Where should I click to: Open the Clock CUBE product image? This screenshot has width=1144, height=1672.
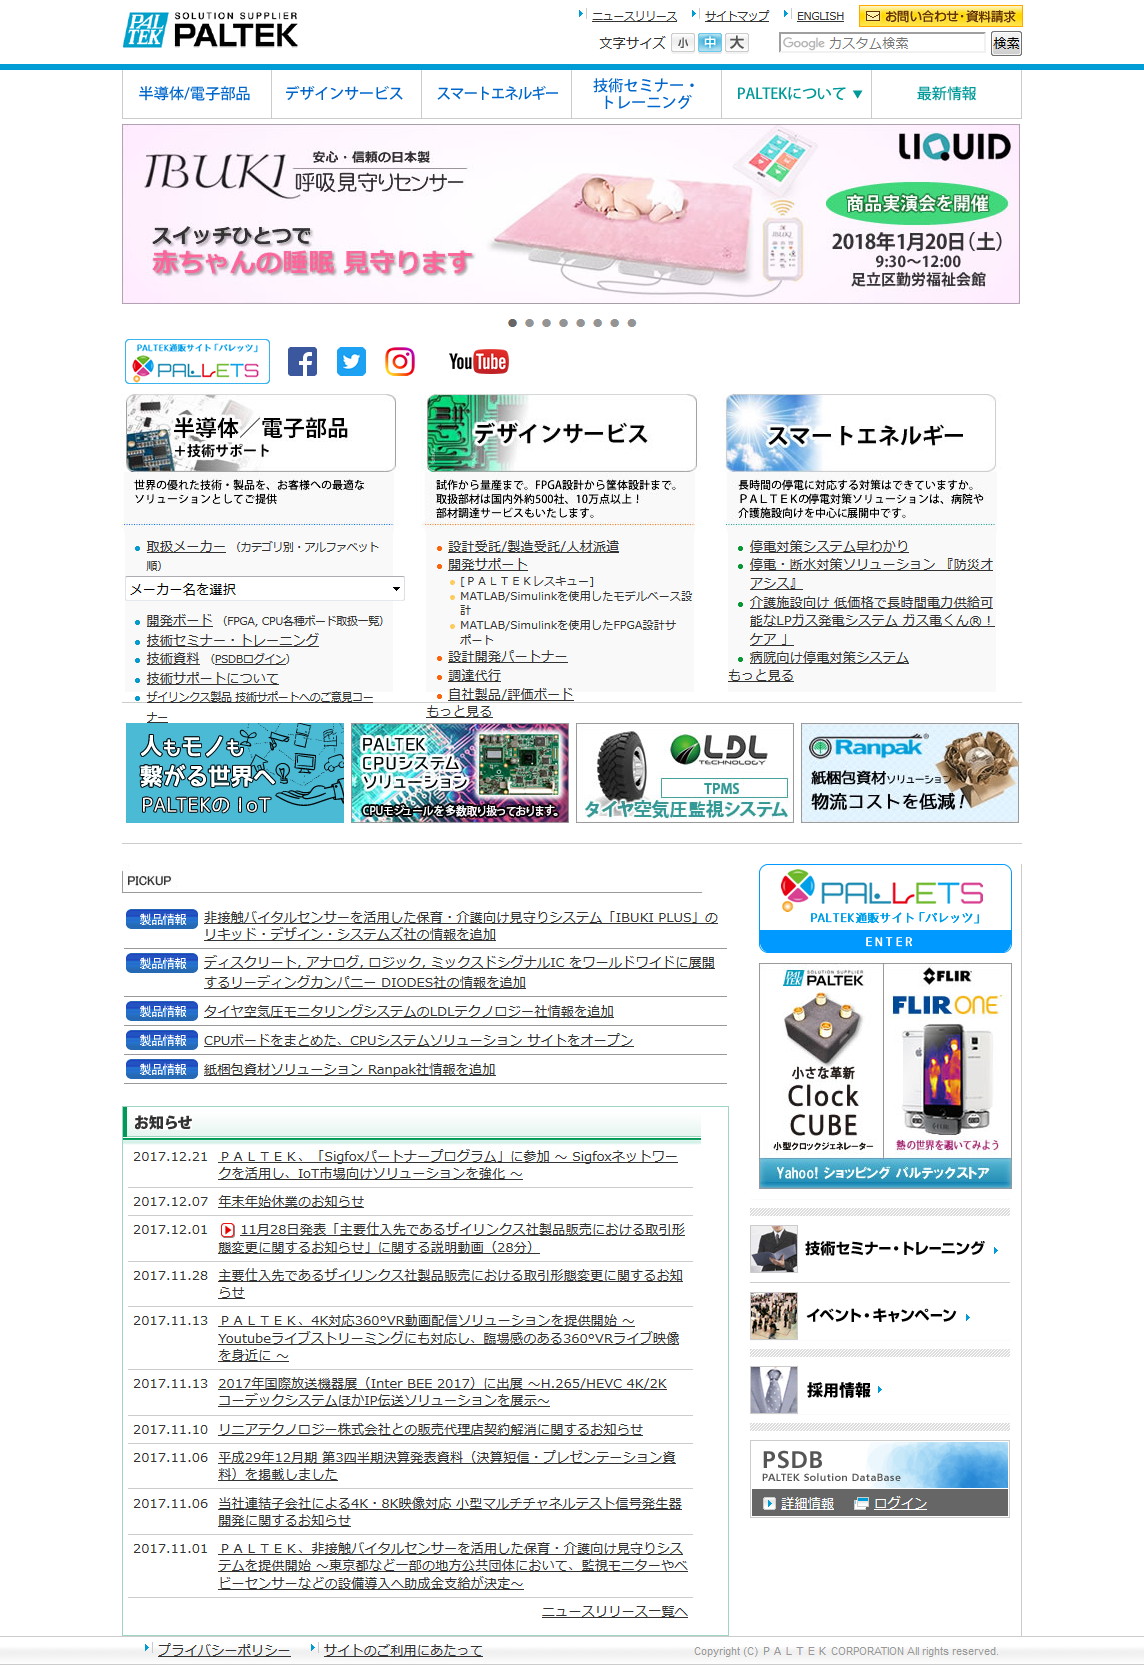[x=822, y=1061]
